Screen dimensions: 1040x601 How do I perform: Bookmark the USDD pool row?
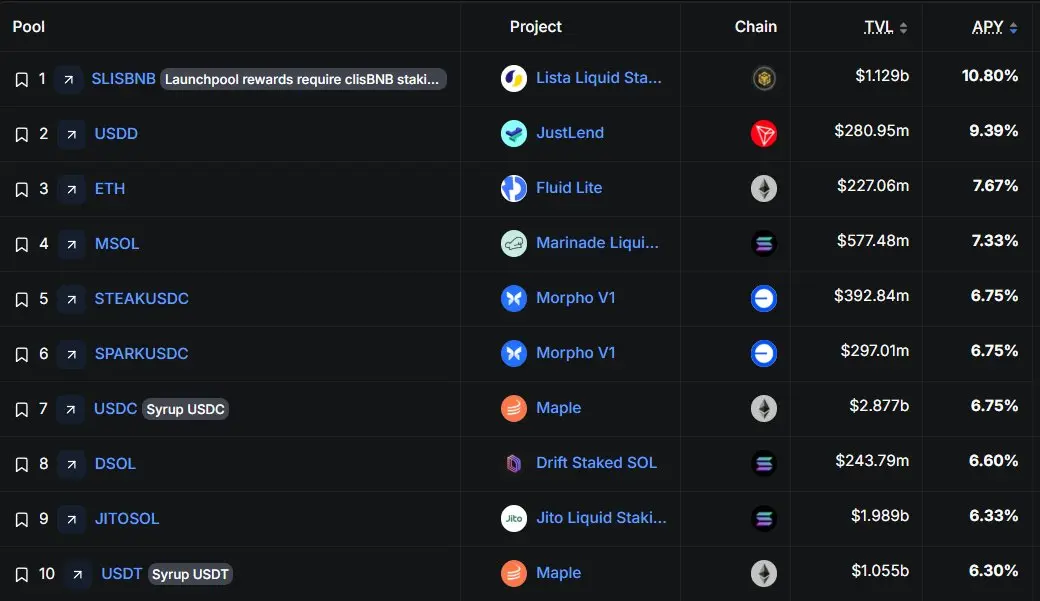coord(21,135)
